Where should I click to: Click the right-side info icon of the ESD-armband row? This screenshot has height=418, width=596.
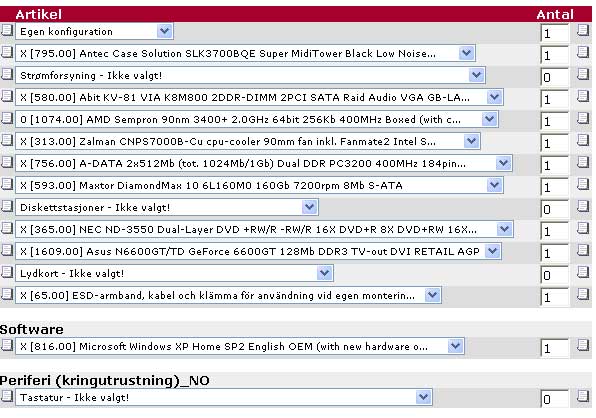click(x=583, y=294)
